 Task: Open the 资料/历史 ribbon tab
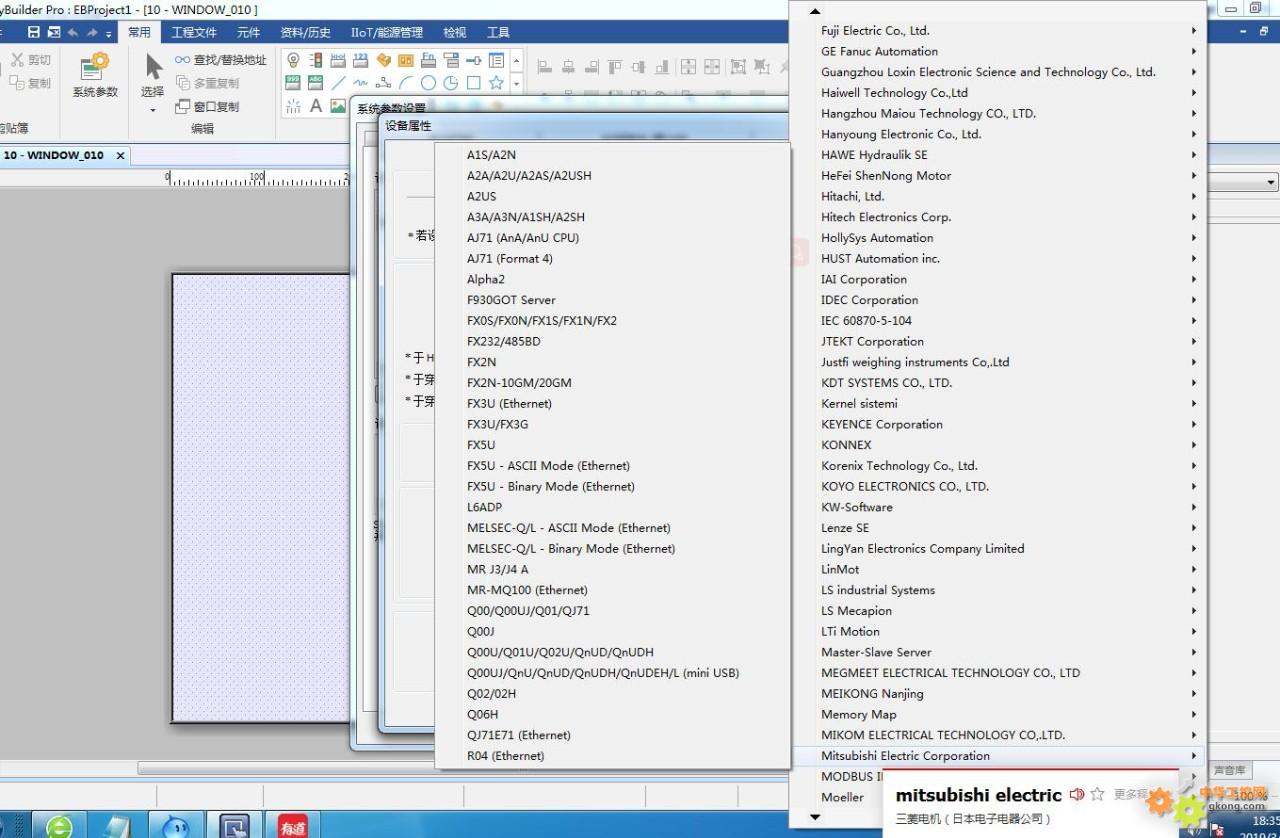coord(305,32)
